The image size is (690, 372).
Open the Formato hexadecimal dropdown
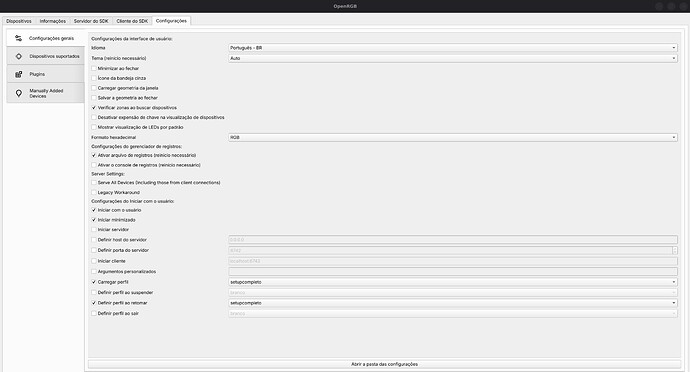point(453,137)
